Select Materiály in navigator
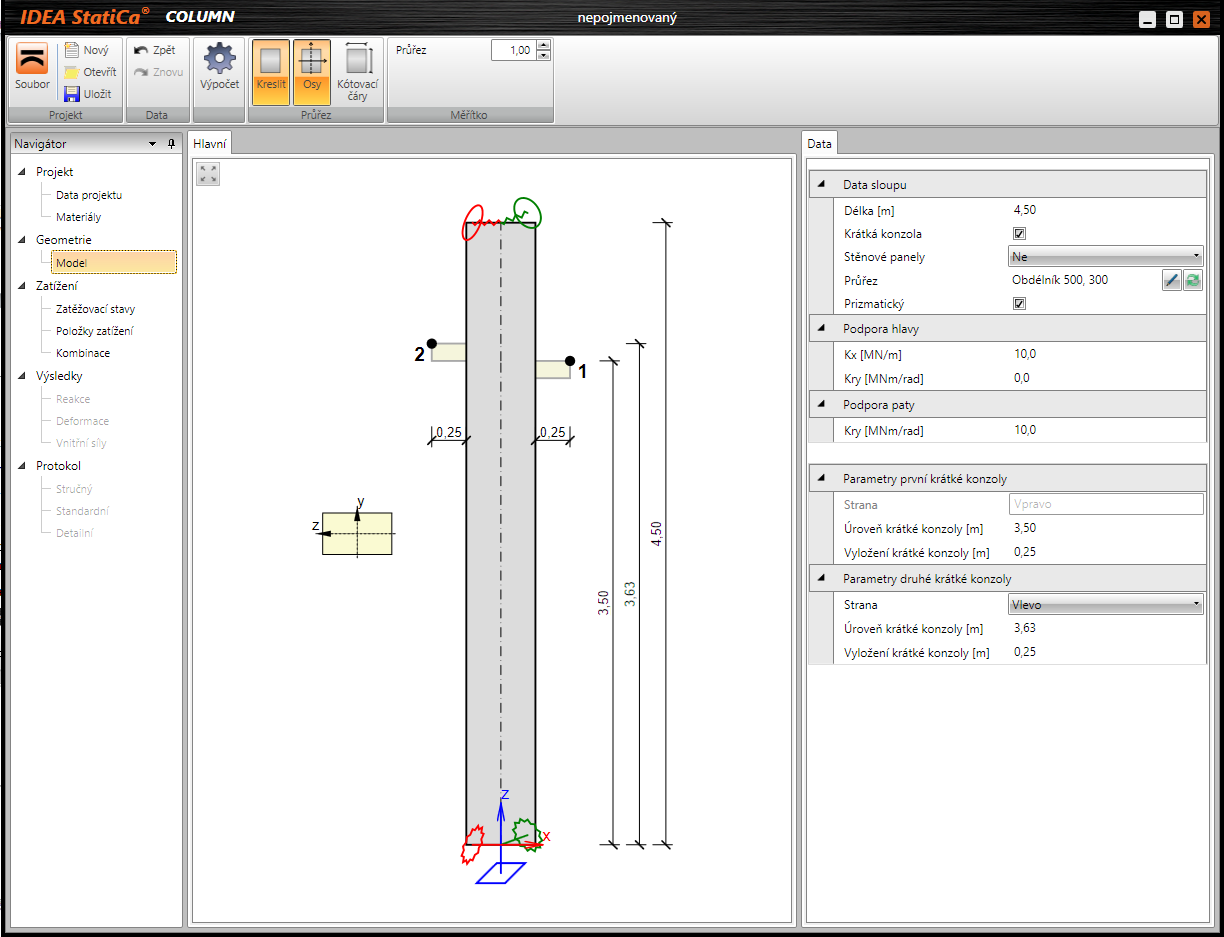This screenshot has height=937, width=1224. tap(78, 217)
